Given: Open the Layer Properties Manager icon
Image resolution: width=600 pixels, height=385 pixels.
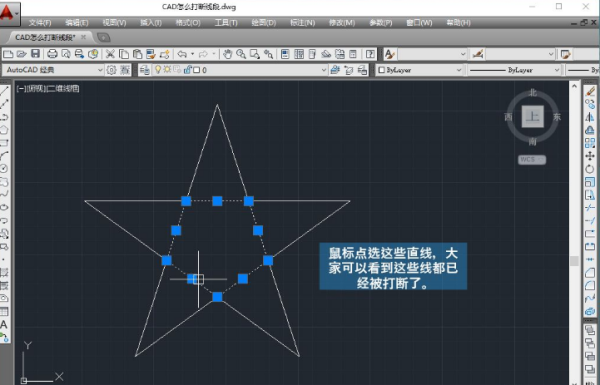Looking at the screenshot, I should [x=145, y=70].
